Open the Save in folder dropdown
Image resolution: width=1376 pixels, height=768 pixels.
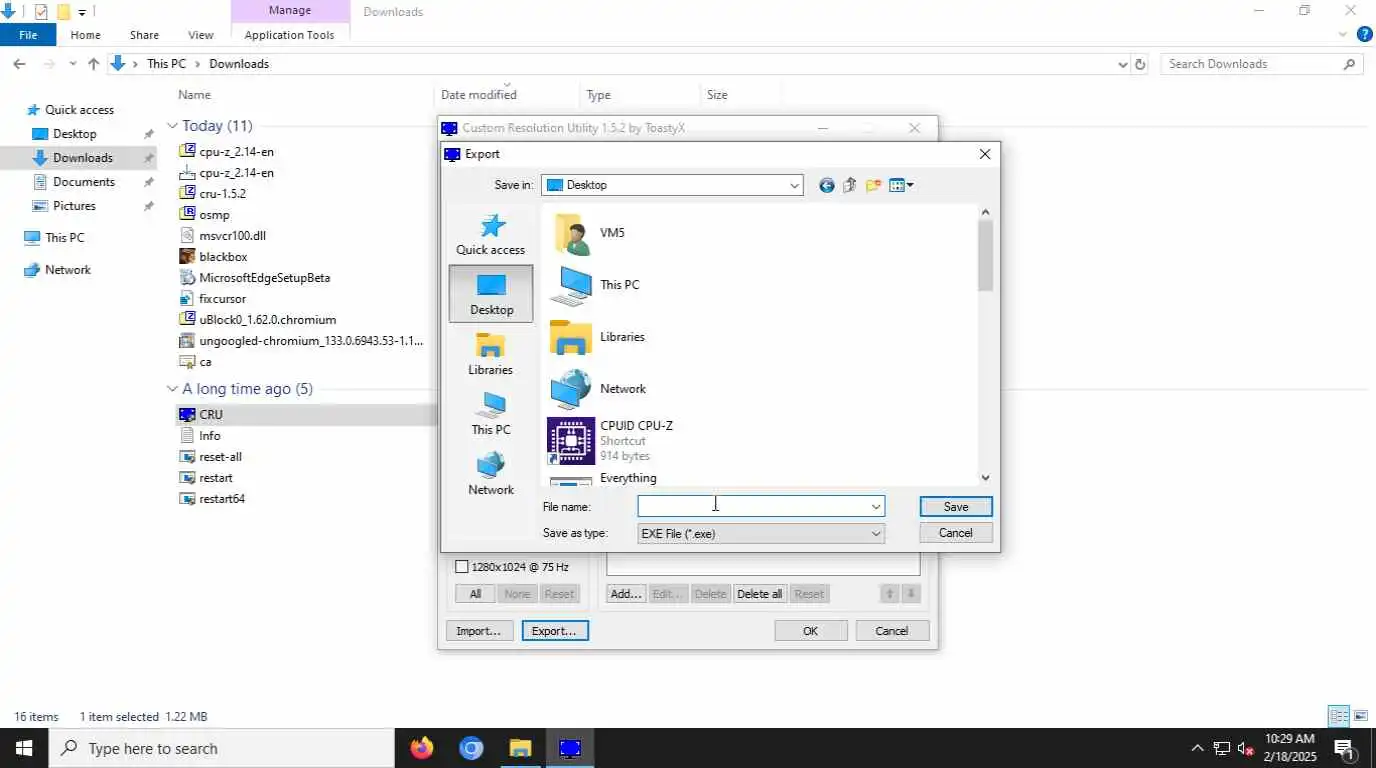pyautogui.click(x=794, y=185)
